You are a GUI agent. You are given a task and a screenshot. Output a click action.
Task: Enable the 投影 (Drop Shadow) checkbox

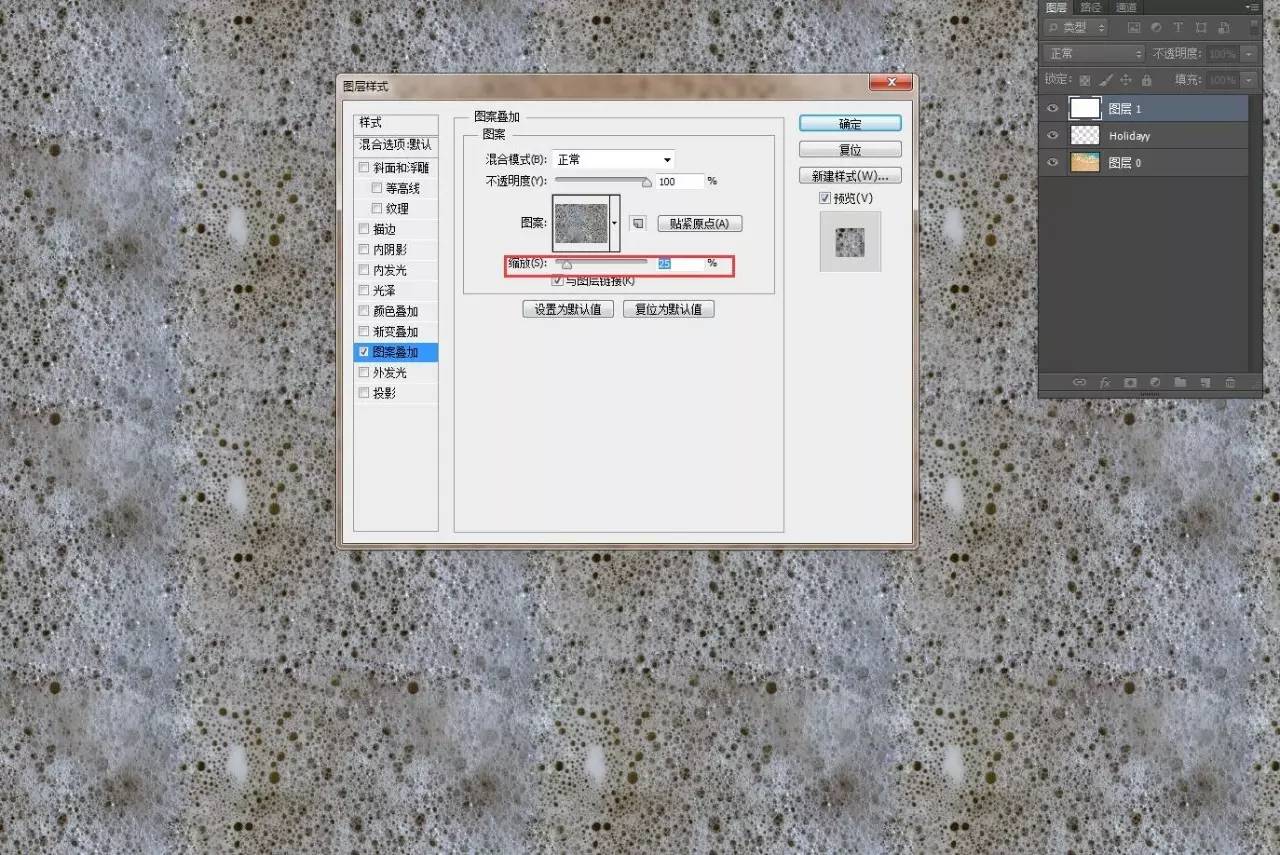pos(364,393)
